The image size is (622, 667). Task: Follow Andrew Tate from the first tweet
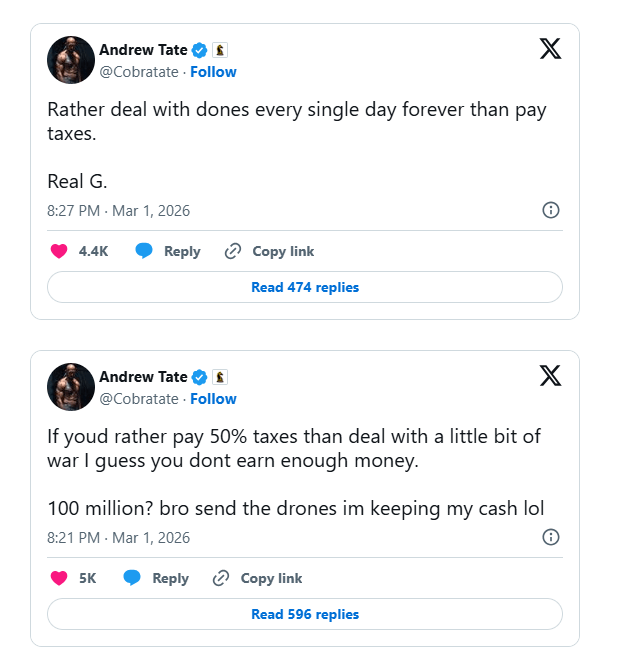(213, 72)
